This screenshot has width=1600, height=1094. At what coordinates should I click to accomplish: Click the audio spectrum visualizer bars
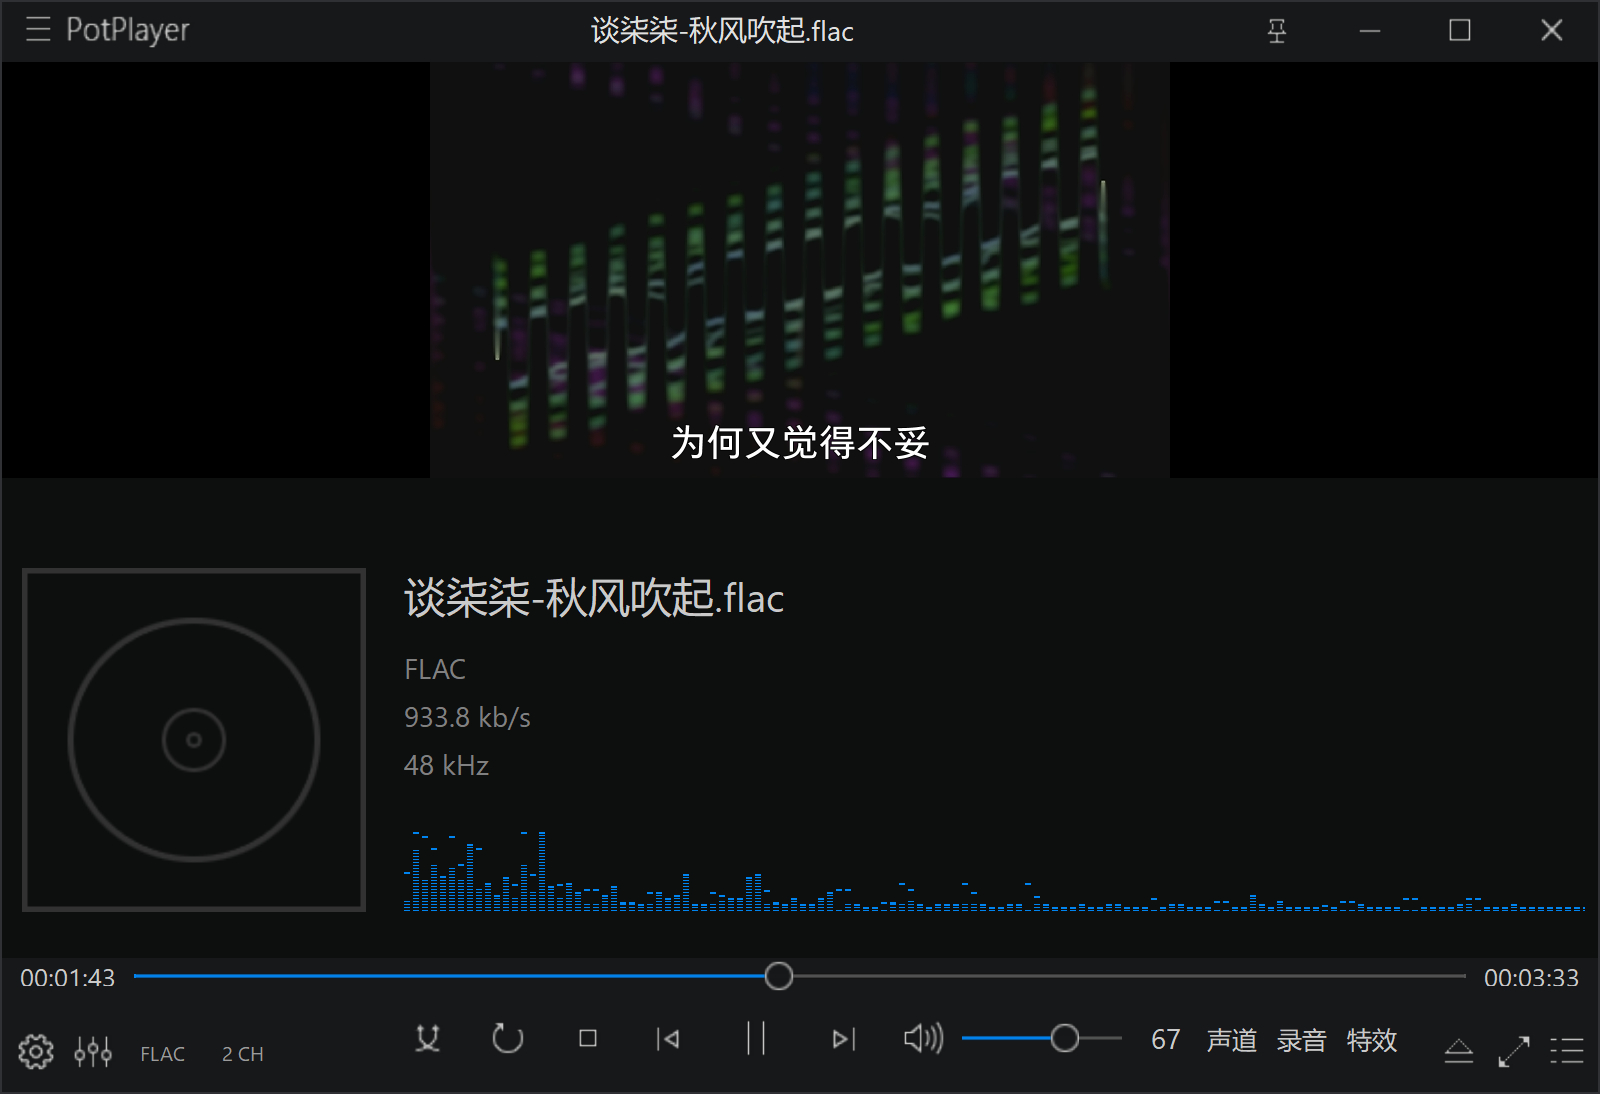994,870
